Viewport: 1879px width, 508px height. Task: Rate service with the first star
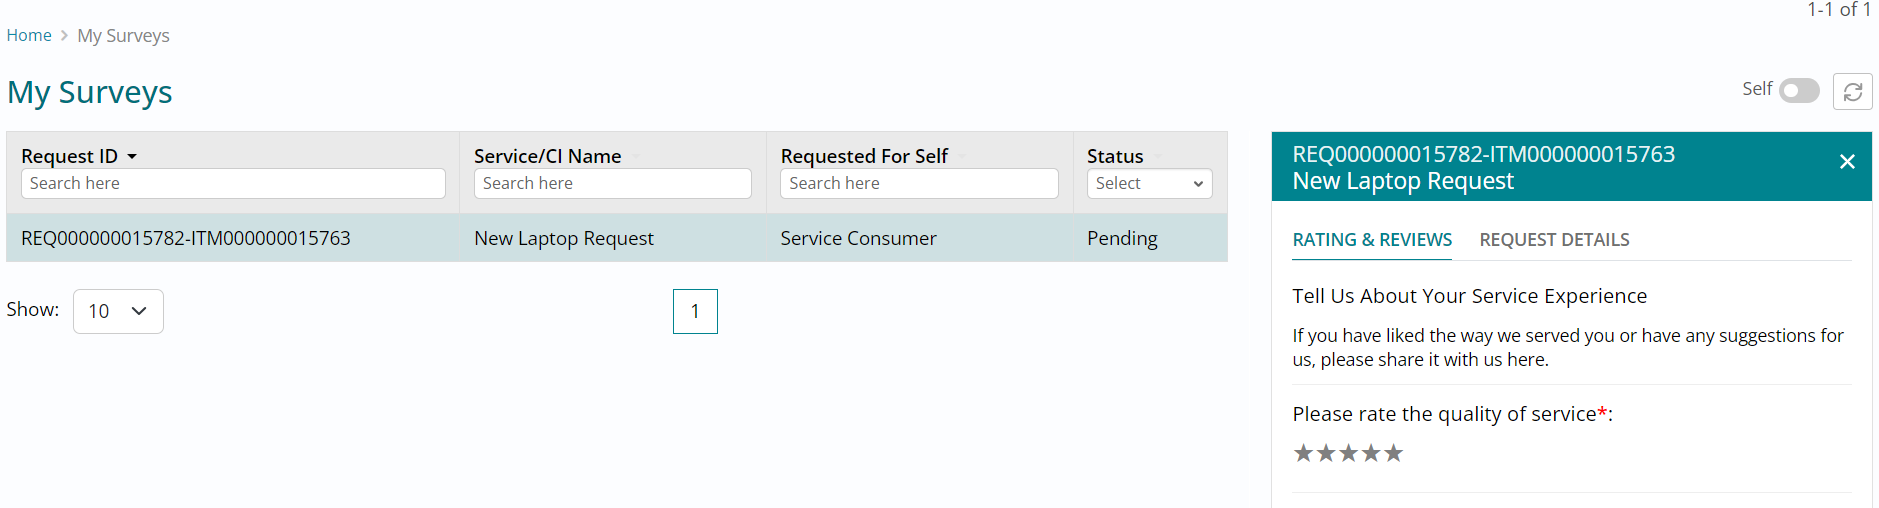pos(1303,453)
